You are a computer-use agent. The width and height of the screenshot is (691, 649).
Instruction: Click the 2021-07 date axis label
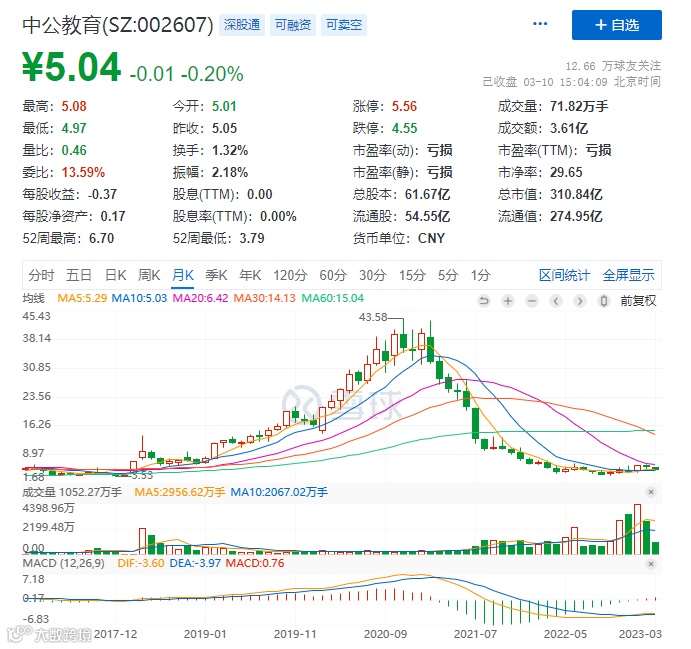(476, 634)
